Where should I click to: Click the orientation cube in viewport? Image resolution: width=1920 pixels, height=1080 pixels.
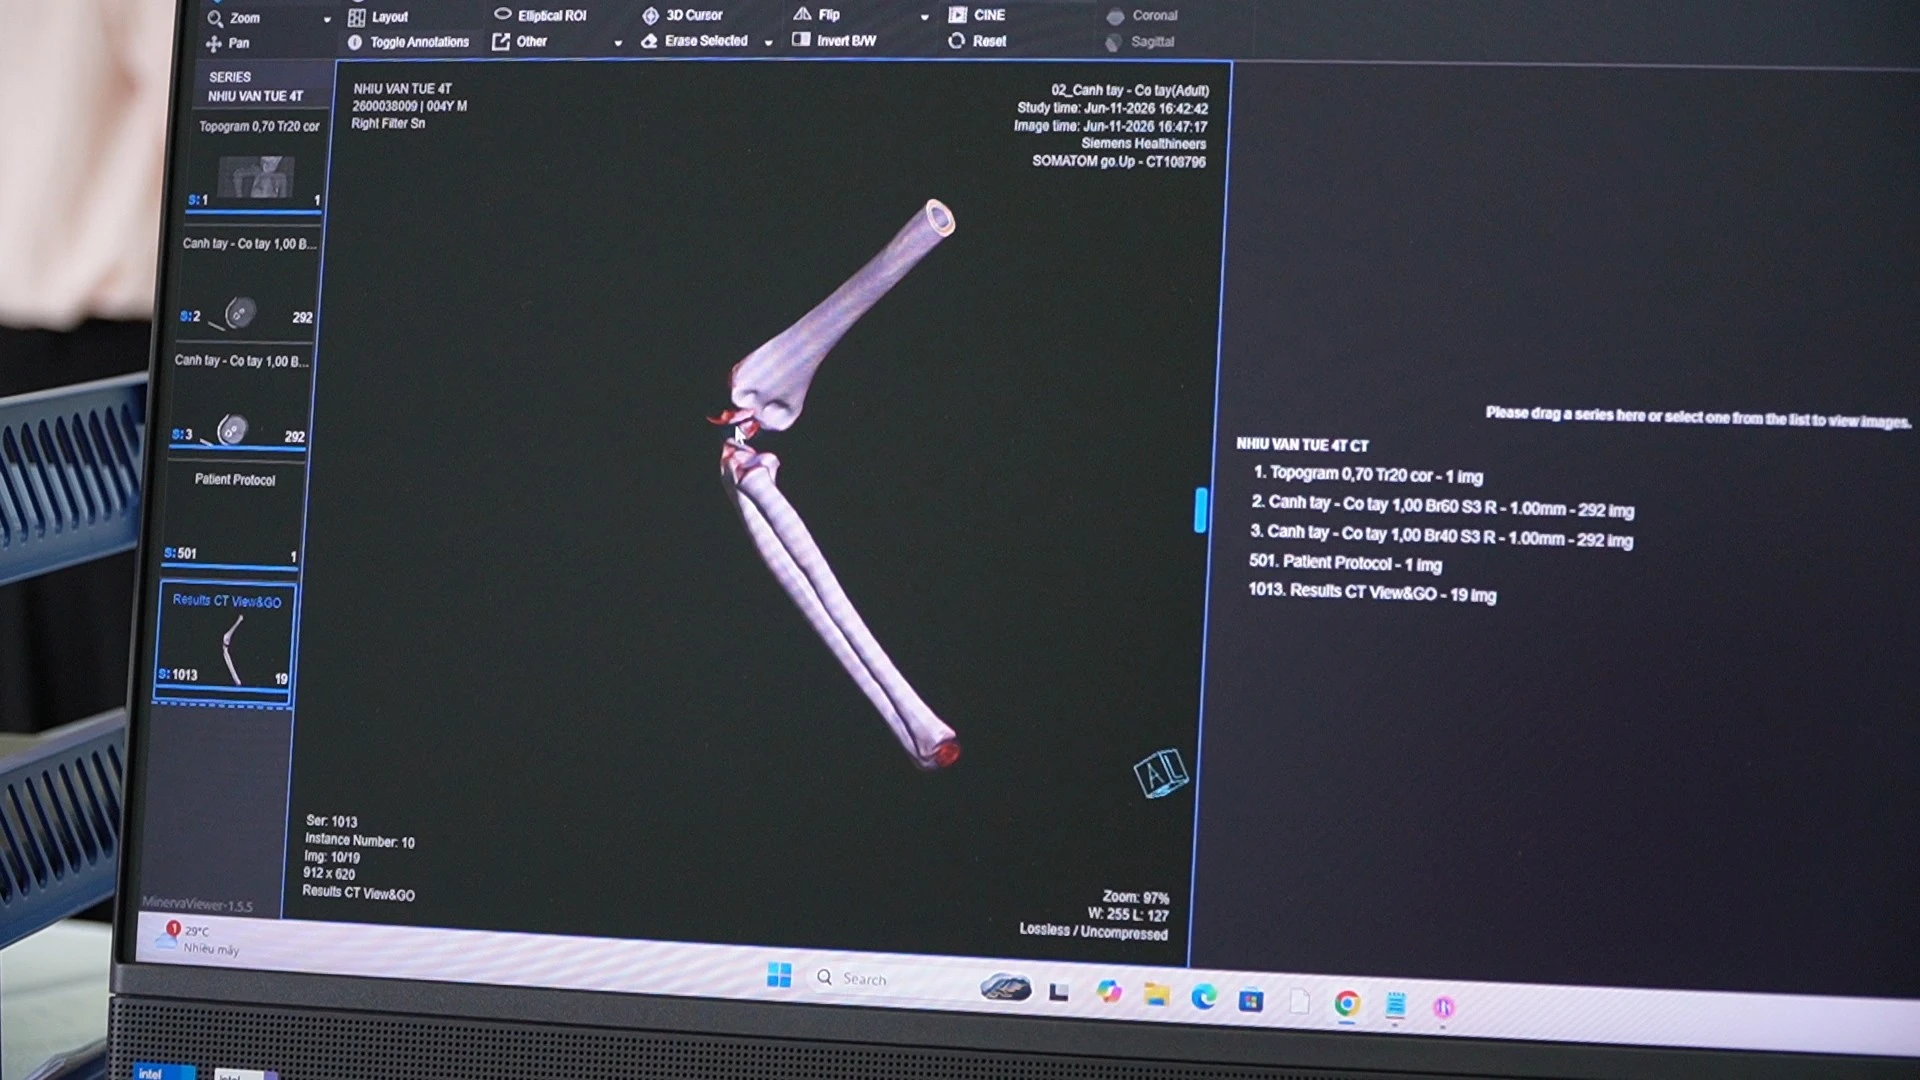point(1160,773)
